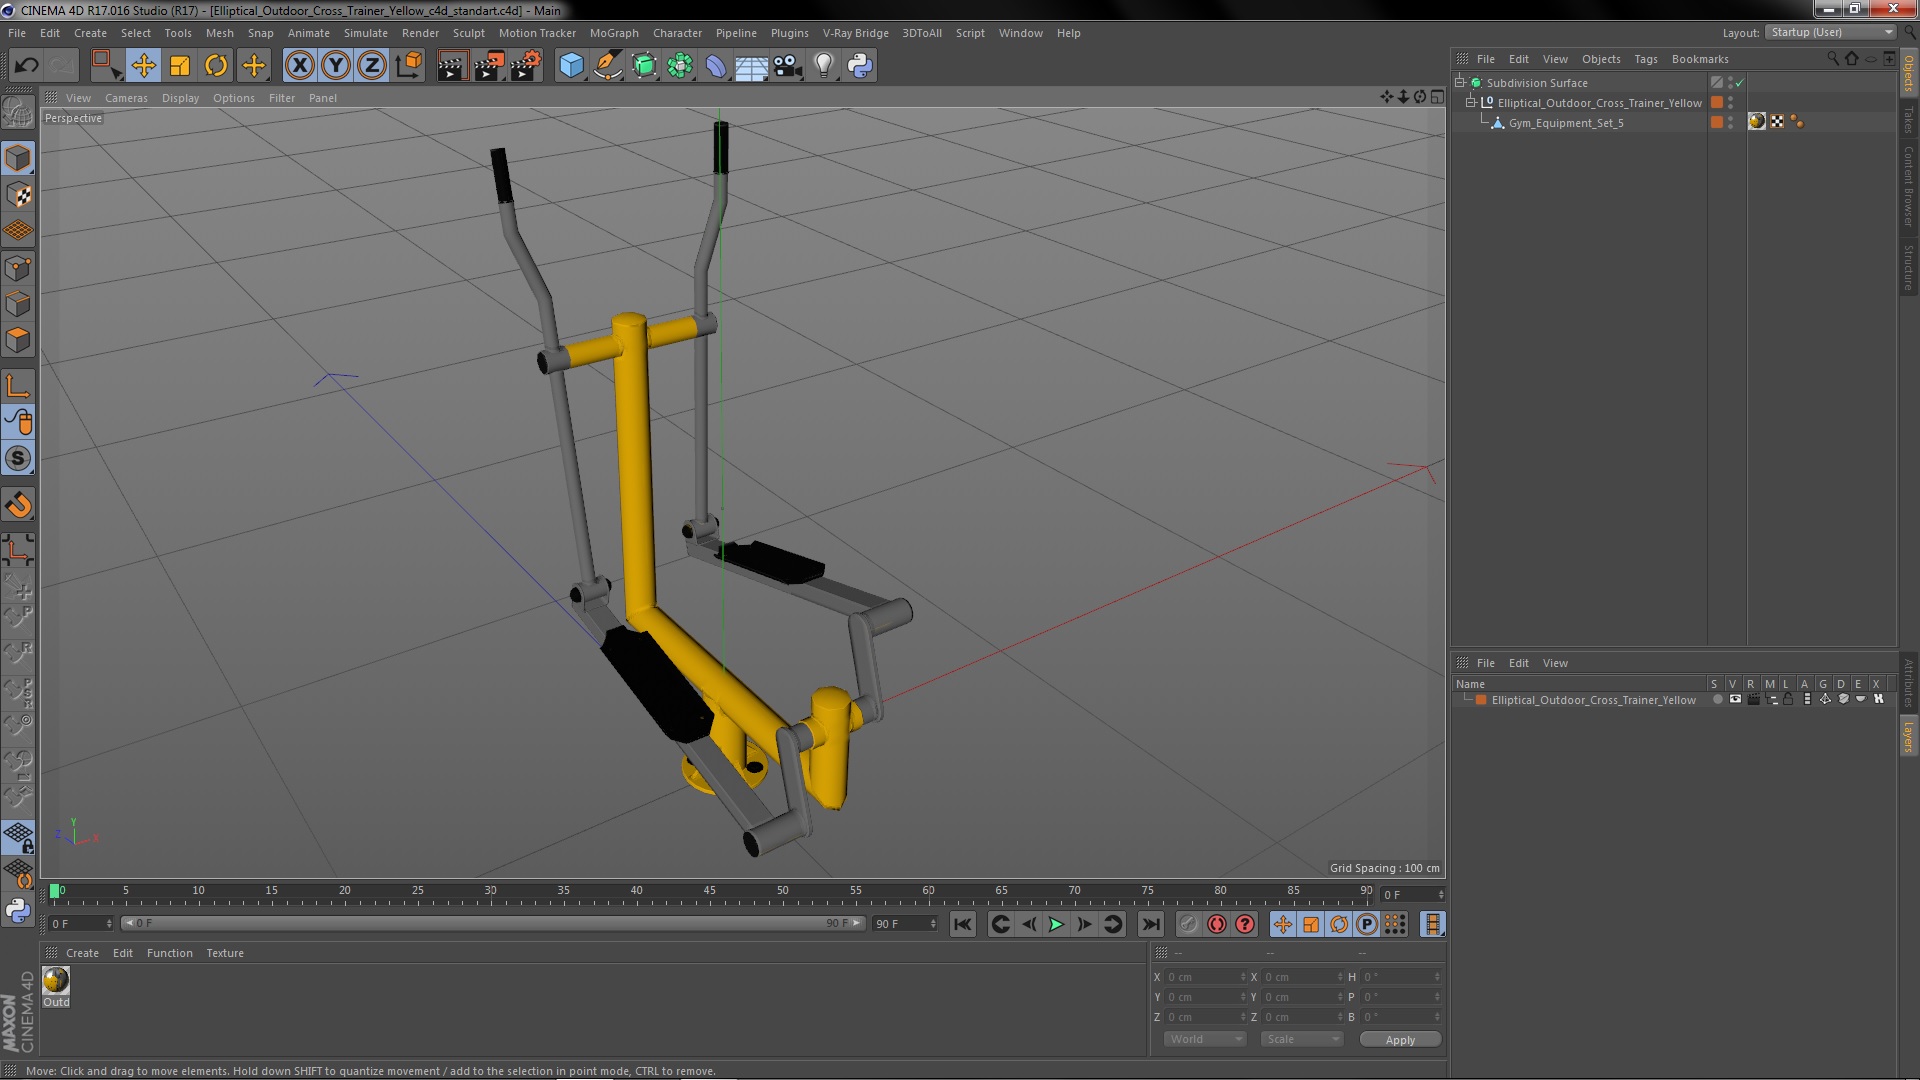Select the Outd material thumbnail
The height and width of the screenshot is (1080, 1920).
pyautogui.click(x=56, y=980)
